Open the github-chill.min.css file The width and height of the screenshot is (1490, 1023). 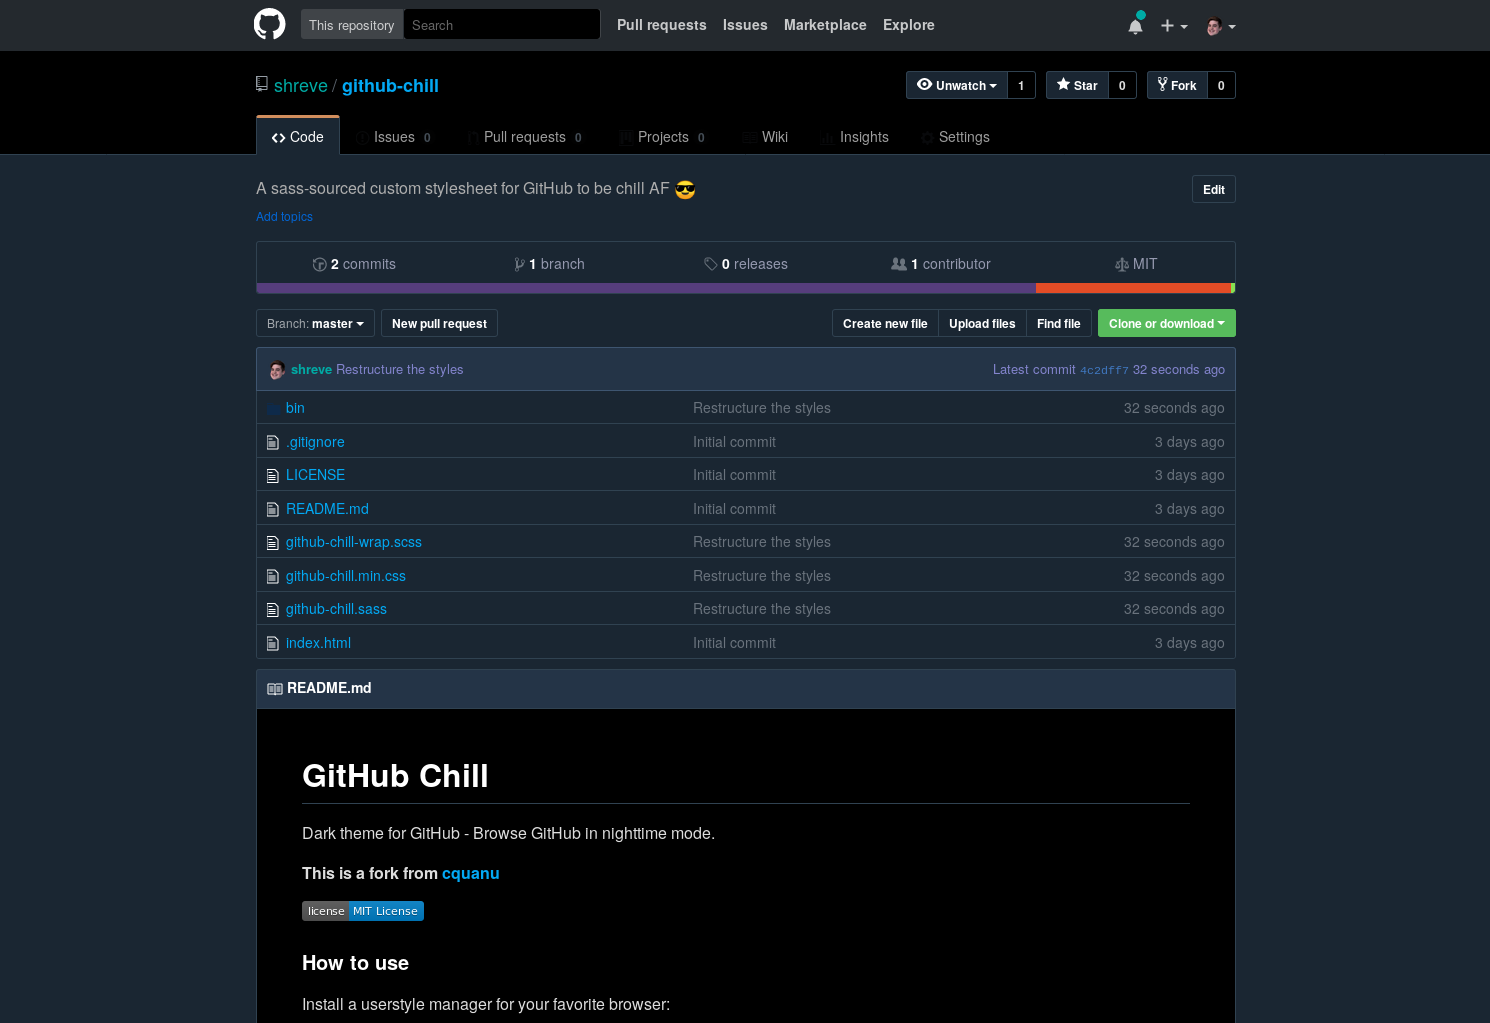point(346,576)
